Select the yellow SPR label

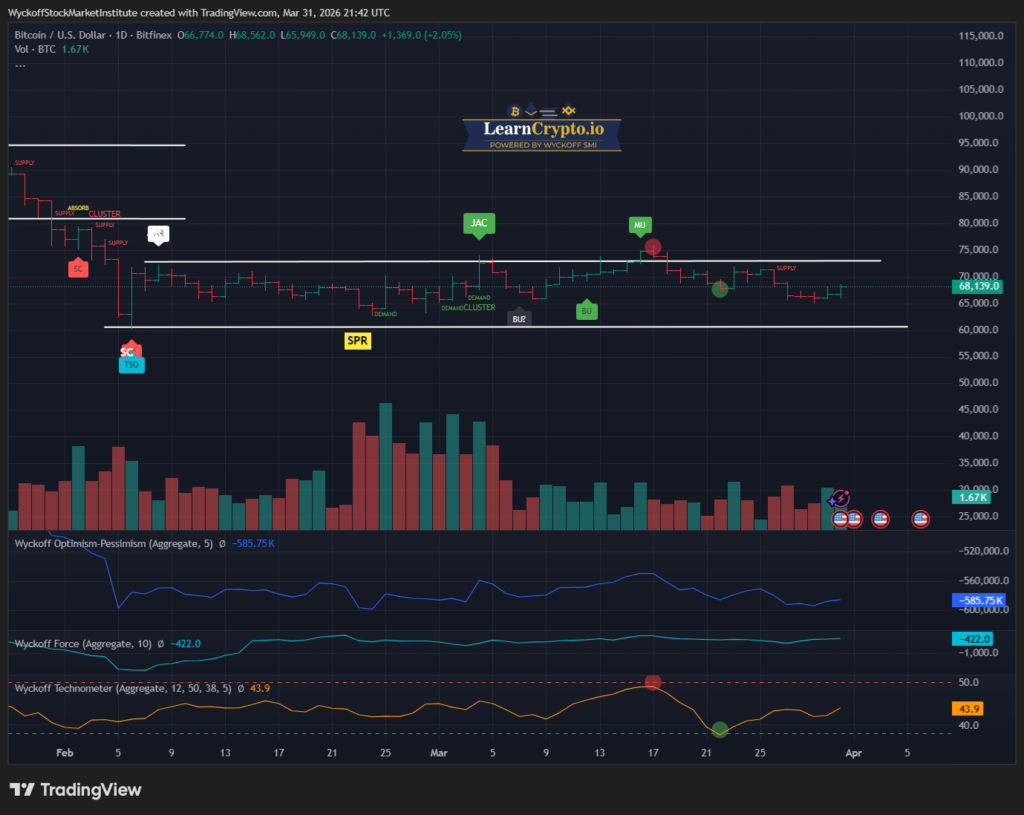tap(357, 341)
